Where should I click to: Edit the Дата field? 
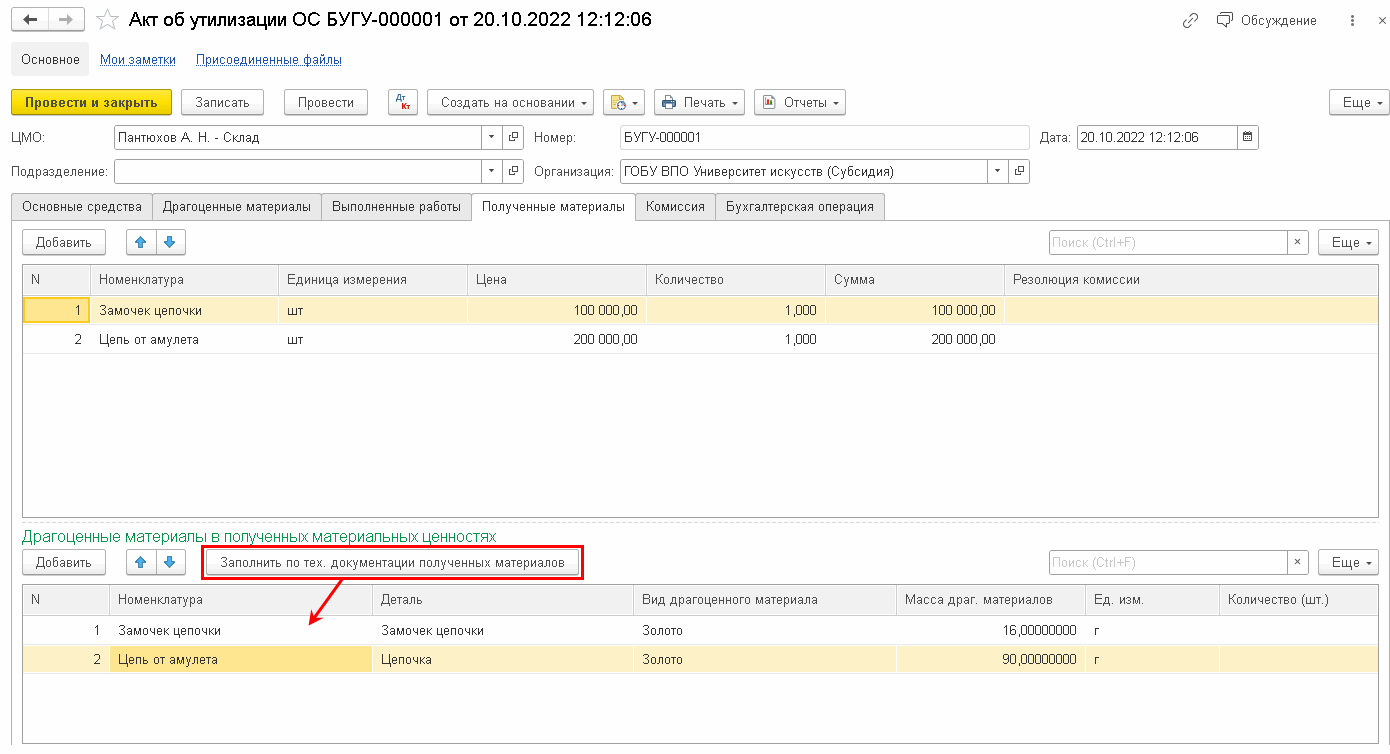[1157, 138]
